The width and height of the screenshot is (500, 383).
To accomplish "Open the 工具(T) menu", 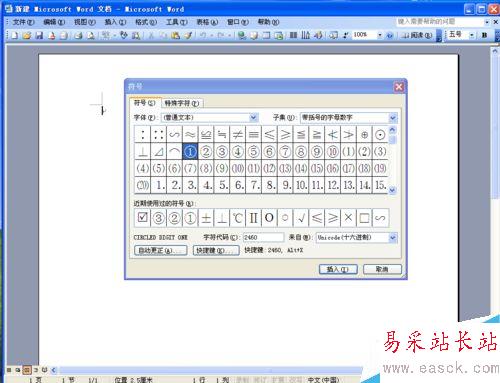I will 176,22.
